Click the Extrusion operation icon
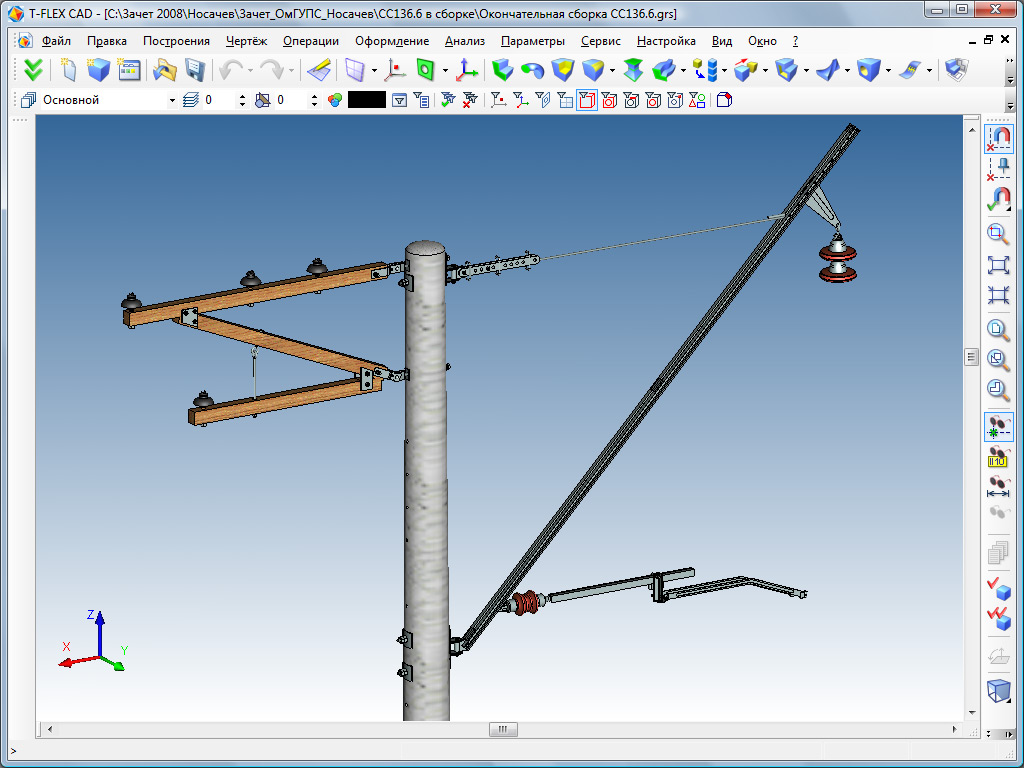 pyautogui.click(x=502, y=70)
